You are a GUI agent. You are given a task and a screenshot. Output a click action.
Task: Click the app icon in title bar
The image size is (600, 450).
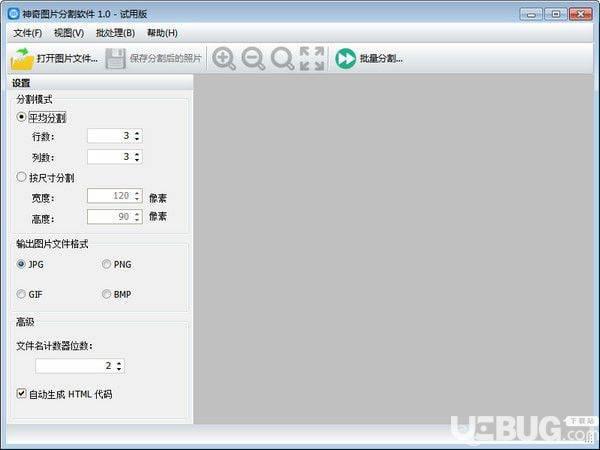(x=13, y=14)
